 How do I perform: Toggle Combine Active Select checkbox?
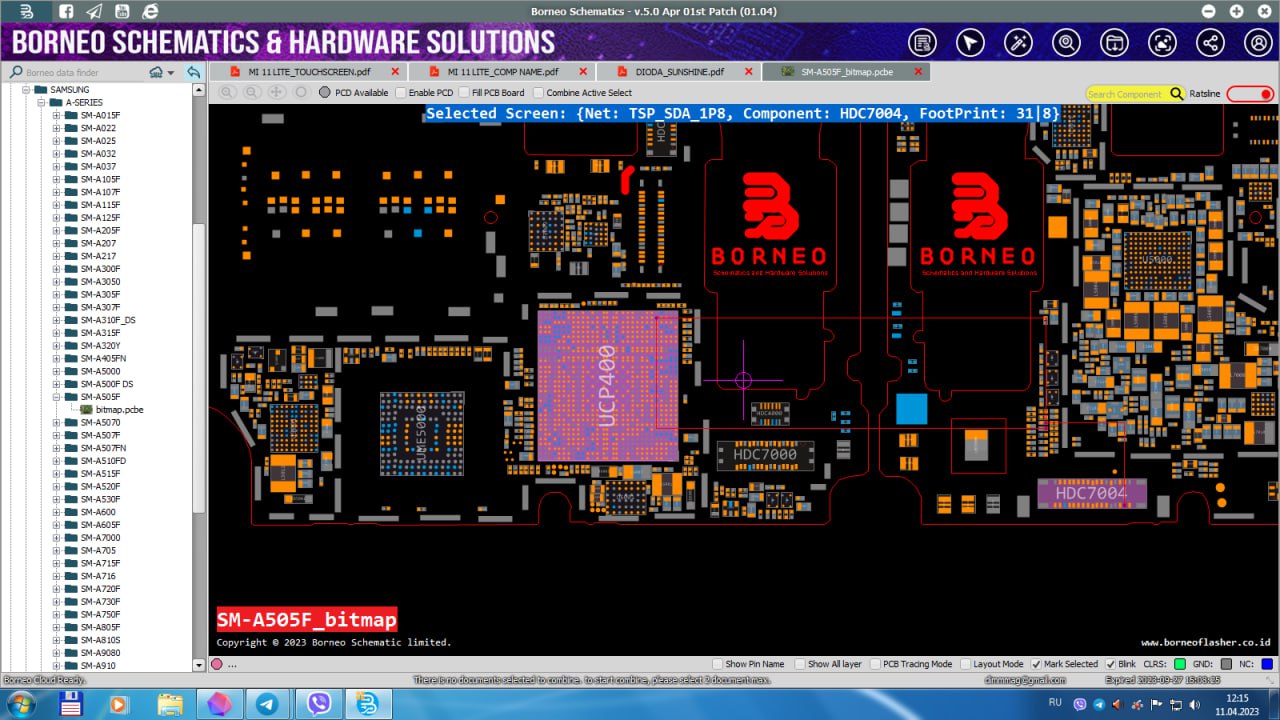coord(539,93)
